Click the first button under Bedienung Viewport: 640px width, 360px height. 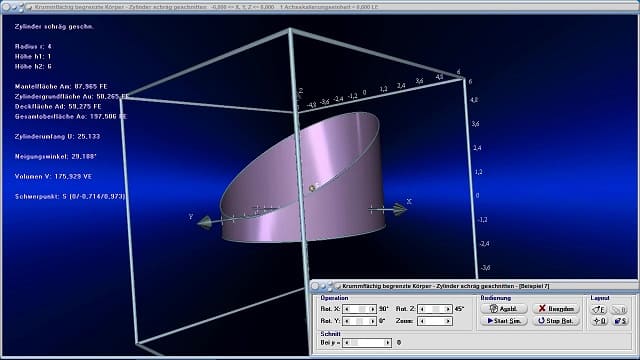[x=504, y=309]
